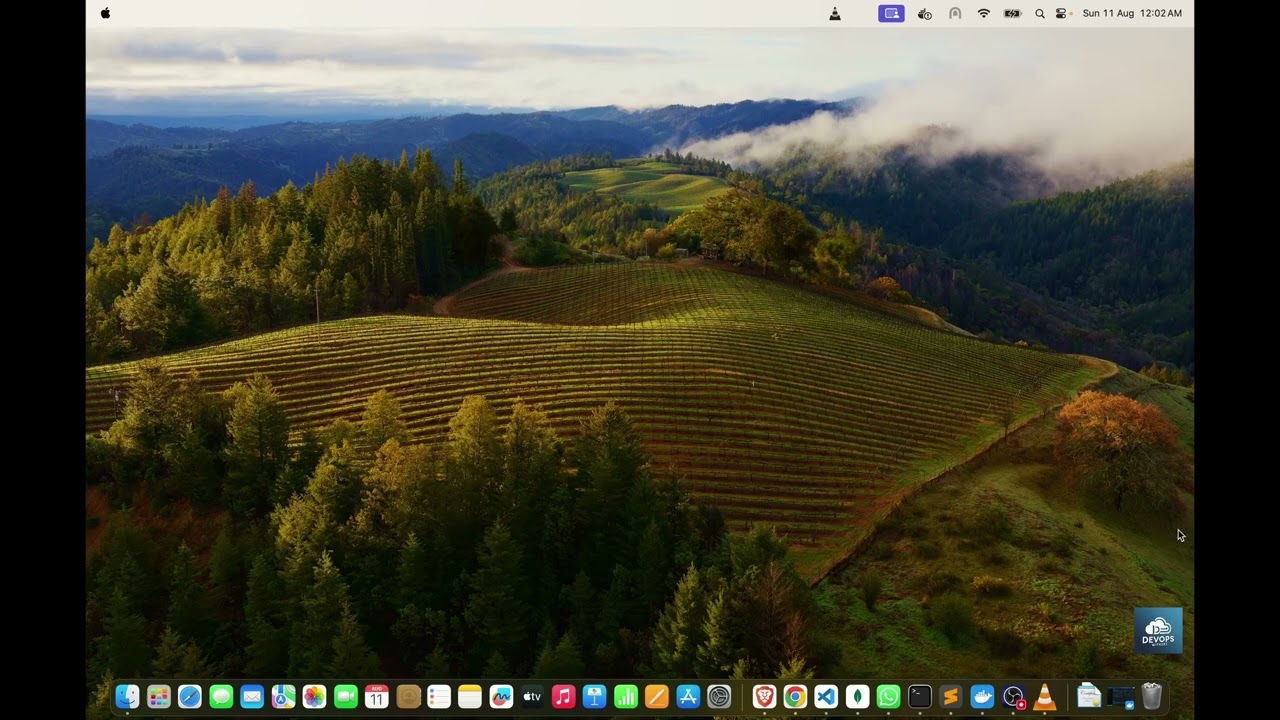Launch Safari from the Dock
This screenshot has width=1280, height=720.
(189, 697)
